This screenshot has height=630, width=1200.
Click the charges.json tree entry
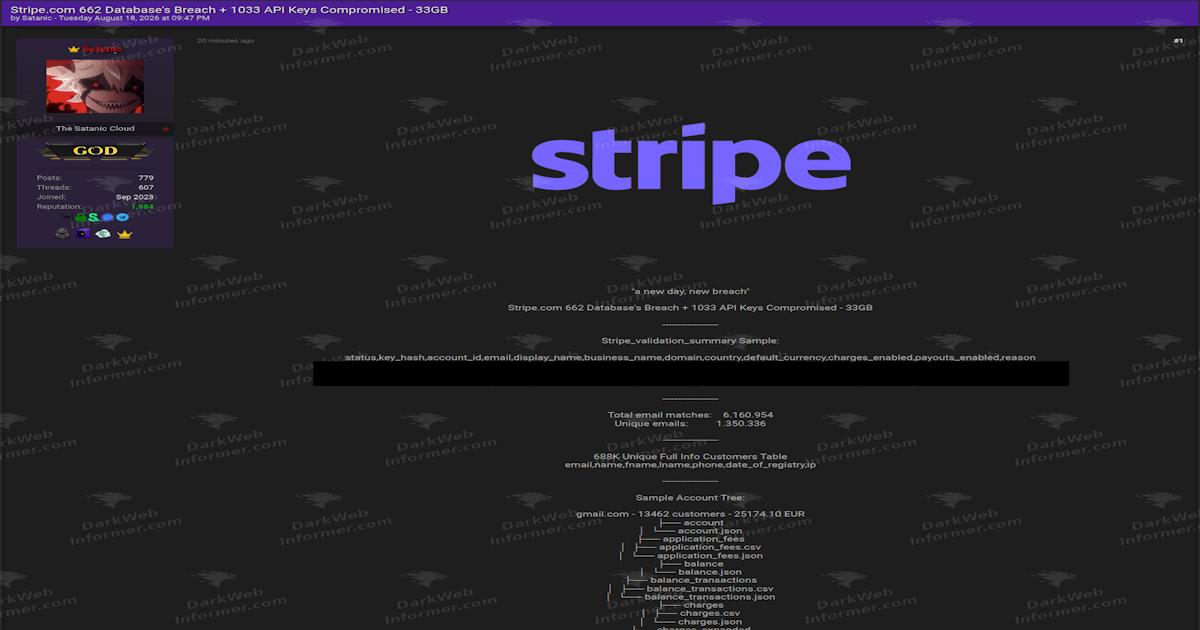(x=710, y=622)
